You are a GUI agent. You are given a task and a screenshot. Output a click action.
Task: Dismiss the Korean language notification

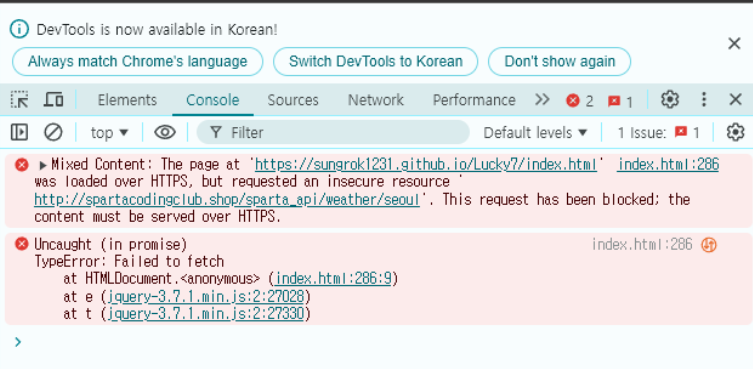coord(734,44)
